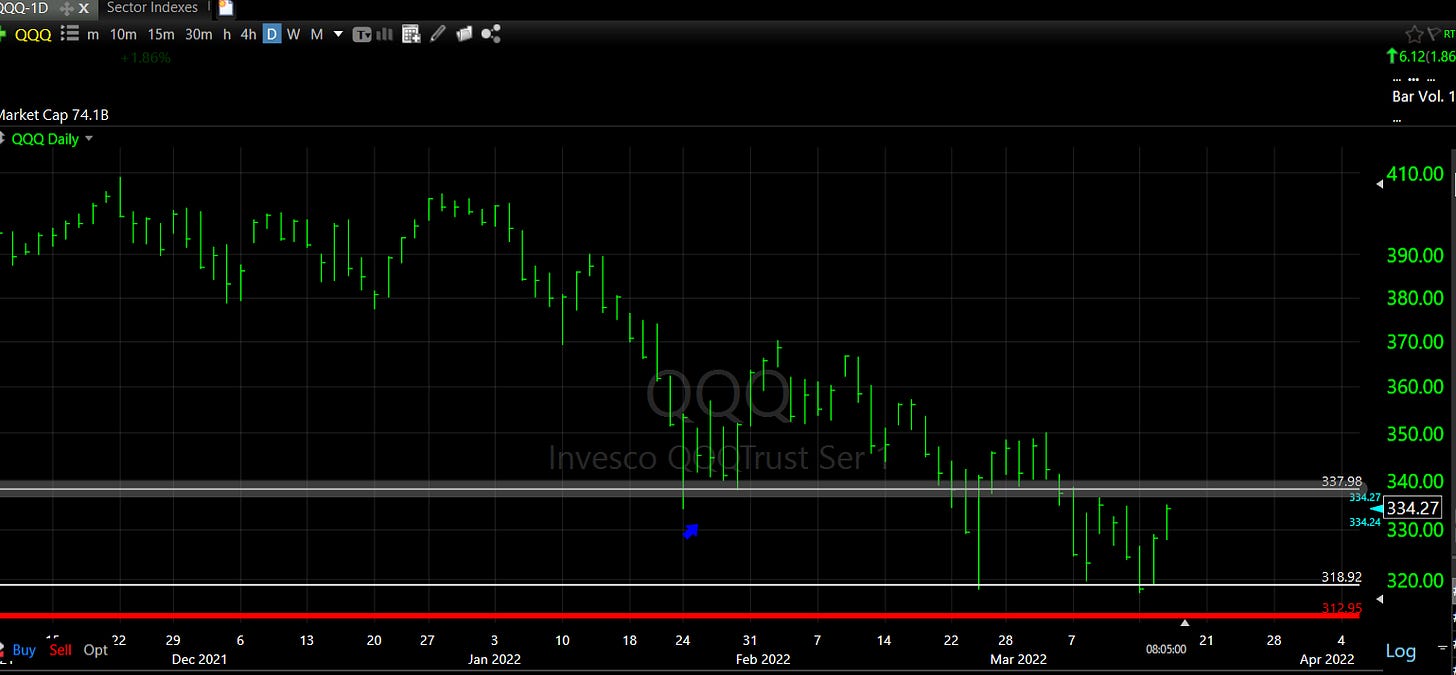Select the m minute timeframe

(93, 34)
